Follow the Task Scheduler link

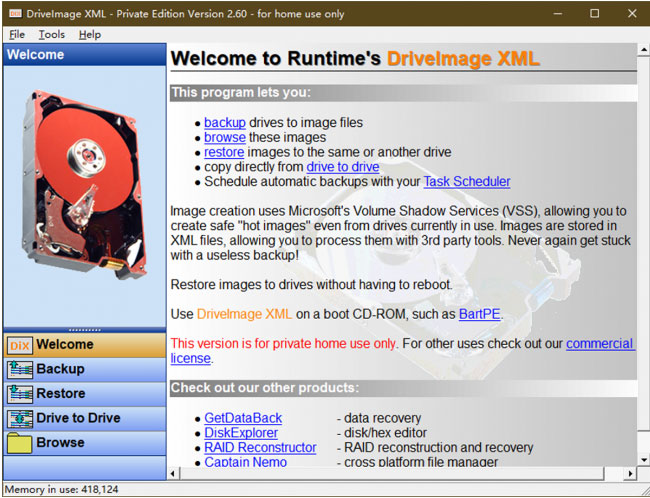point(467,182)
